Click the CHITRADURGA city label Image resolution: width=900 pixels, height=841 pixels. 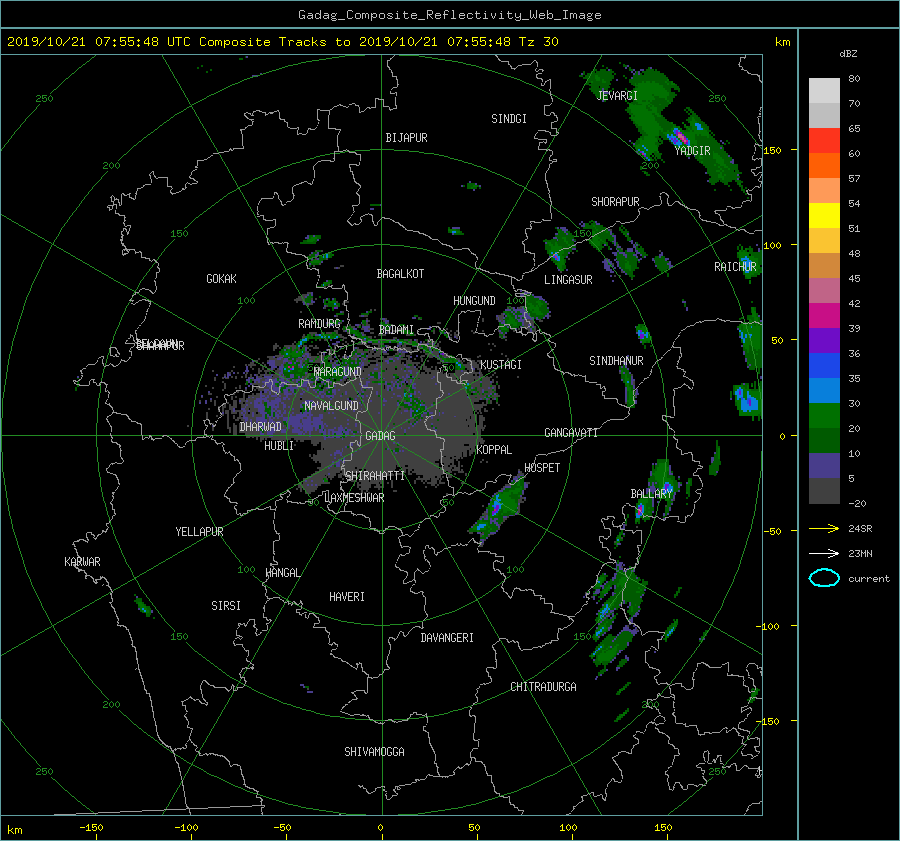(x=543, y=687)
